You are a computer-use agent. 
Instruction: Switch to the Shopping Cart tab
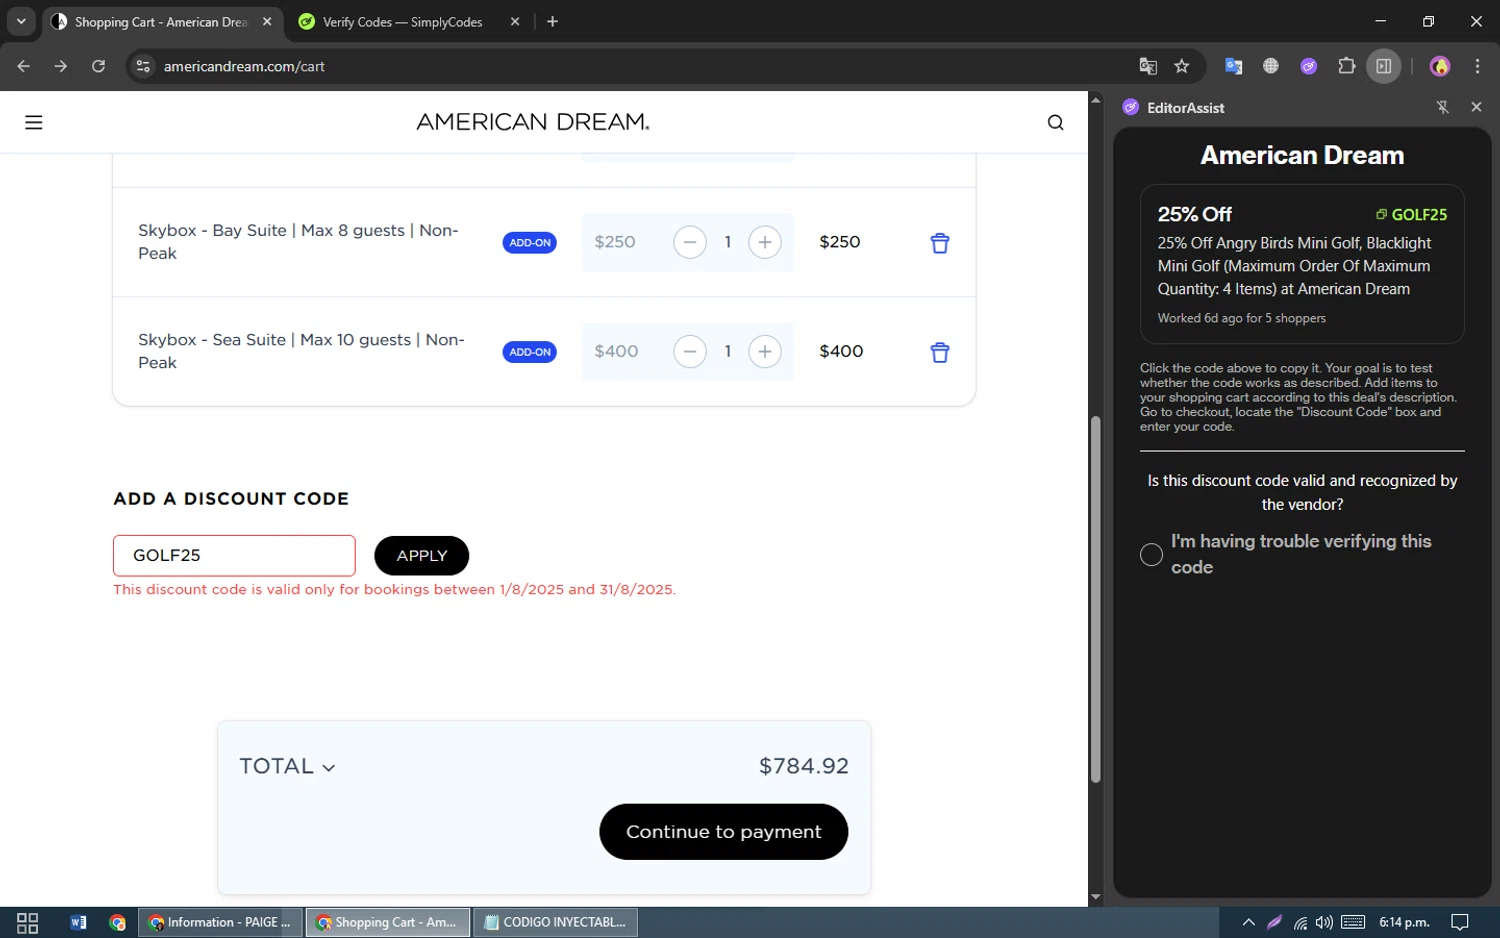click(x=160, y=22)
